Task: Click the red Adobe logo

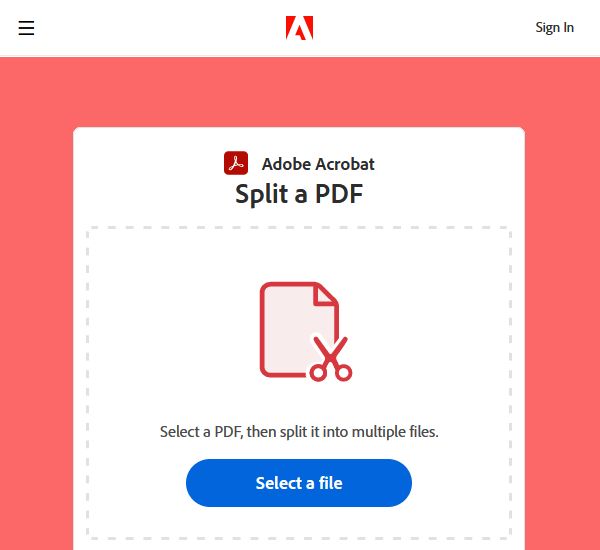Action: (300, 28)
